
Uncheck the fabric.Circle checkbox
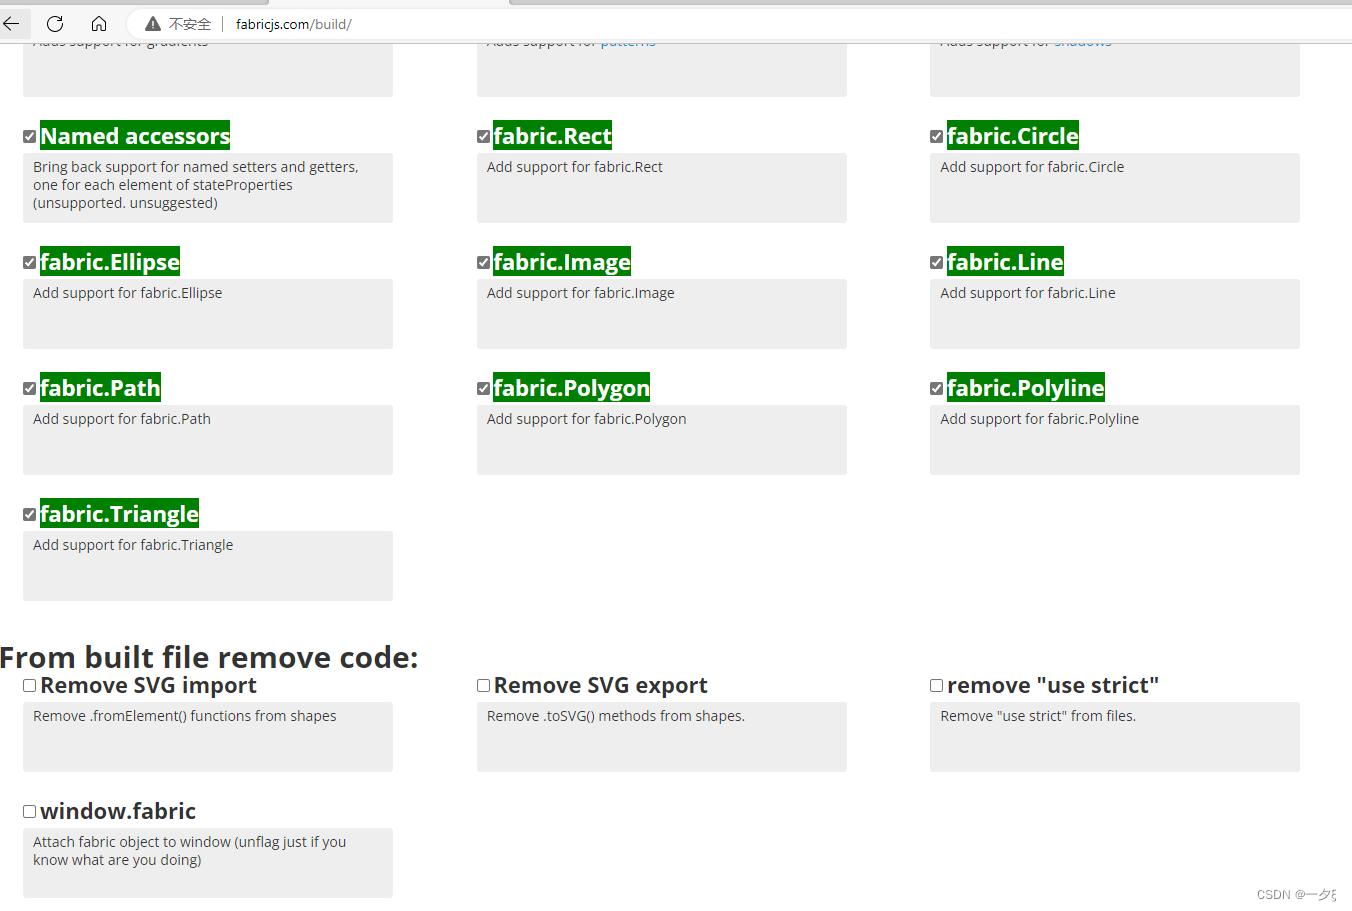pos(937,137)
